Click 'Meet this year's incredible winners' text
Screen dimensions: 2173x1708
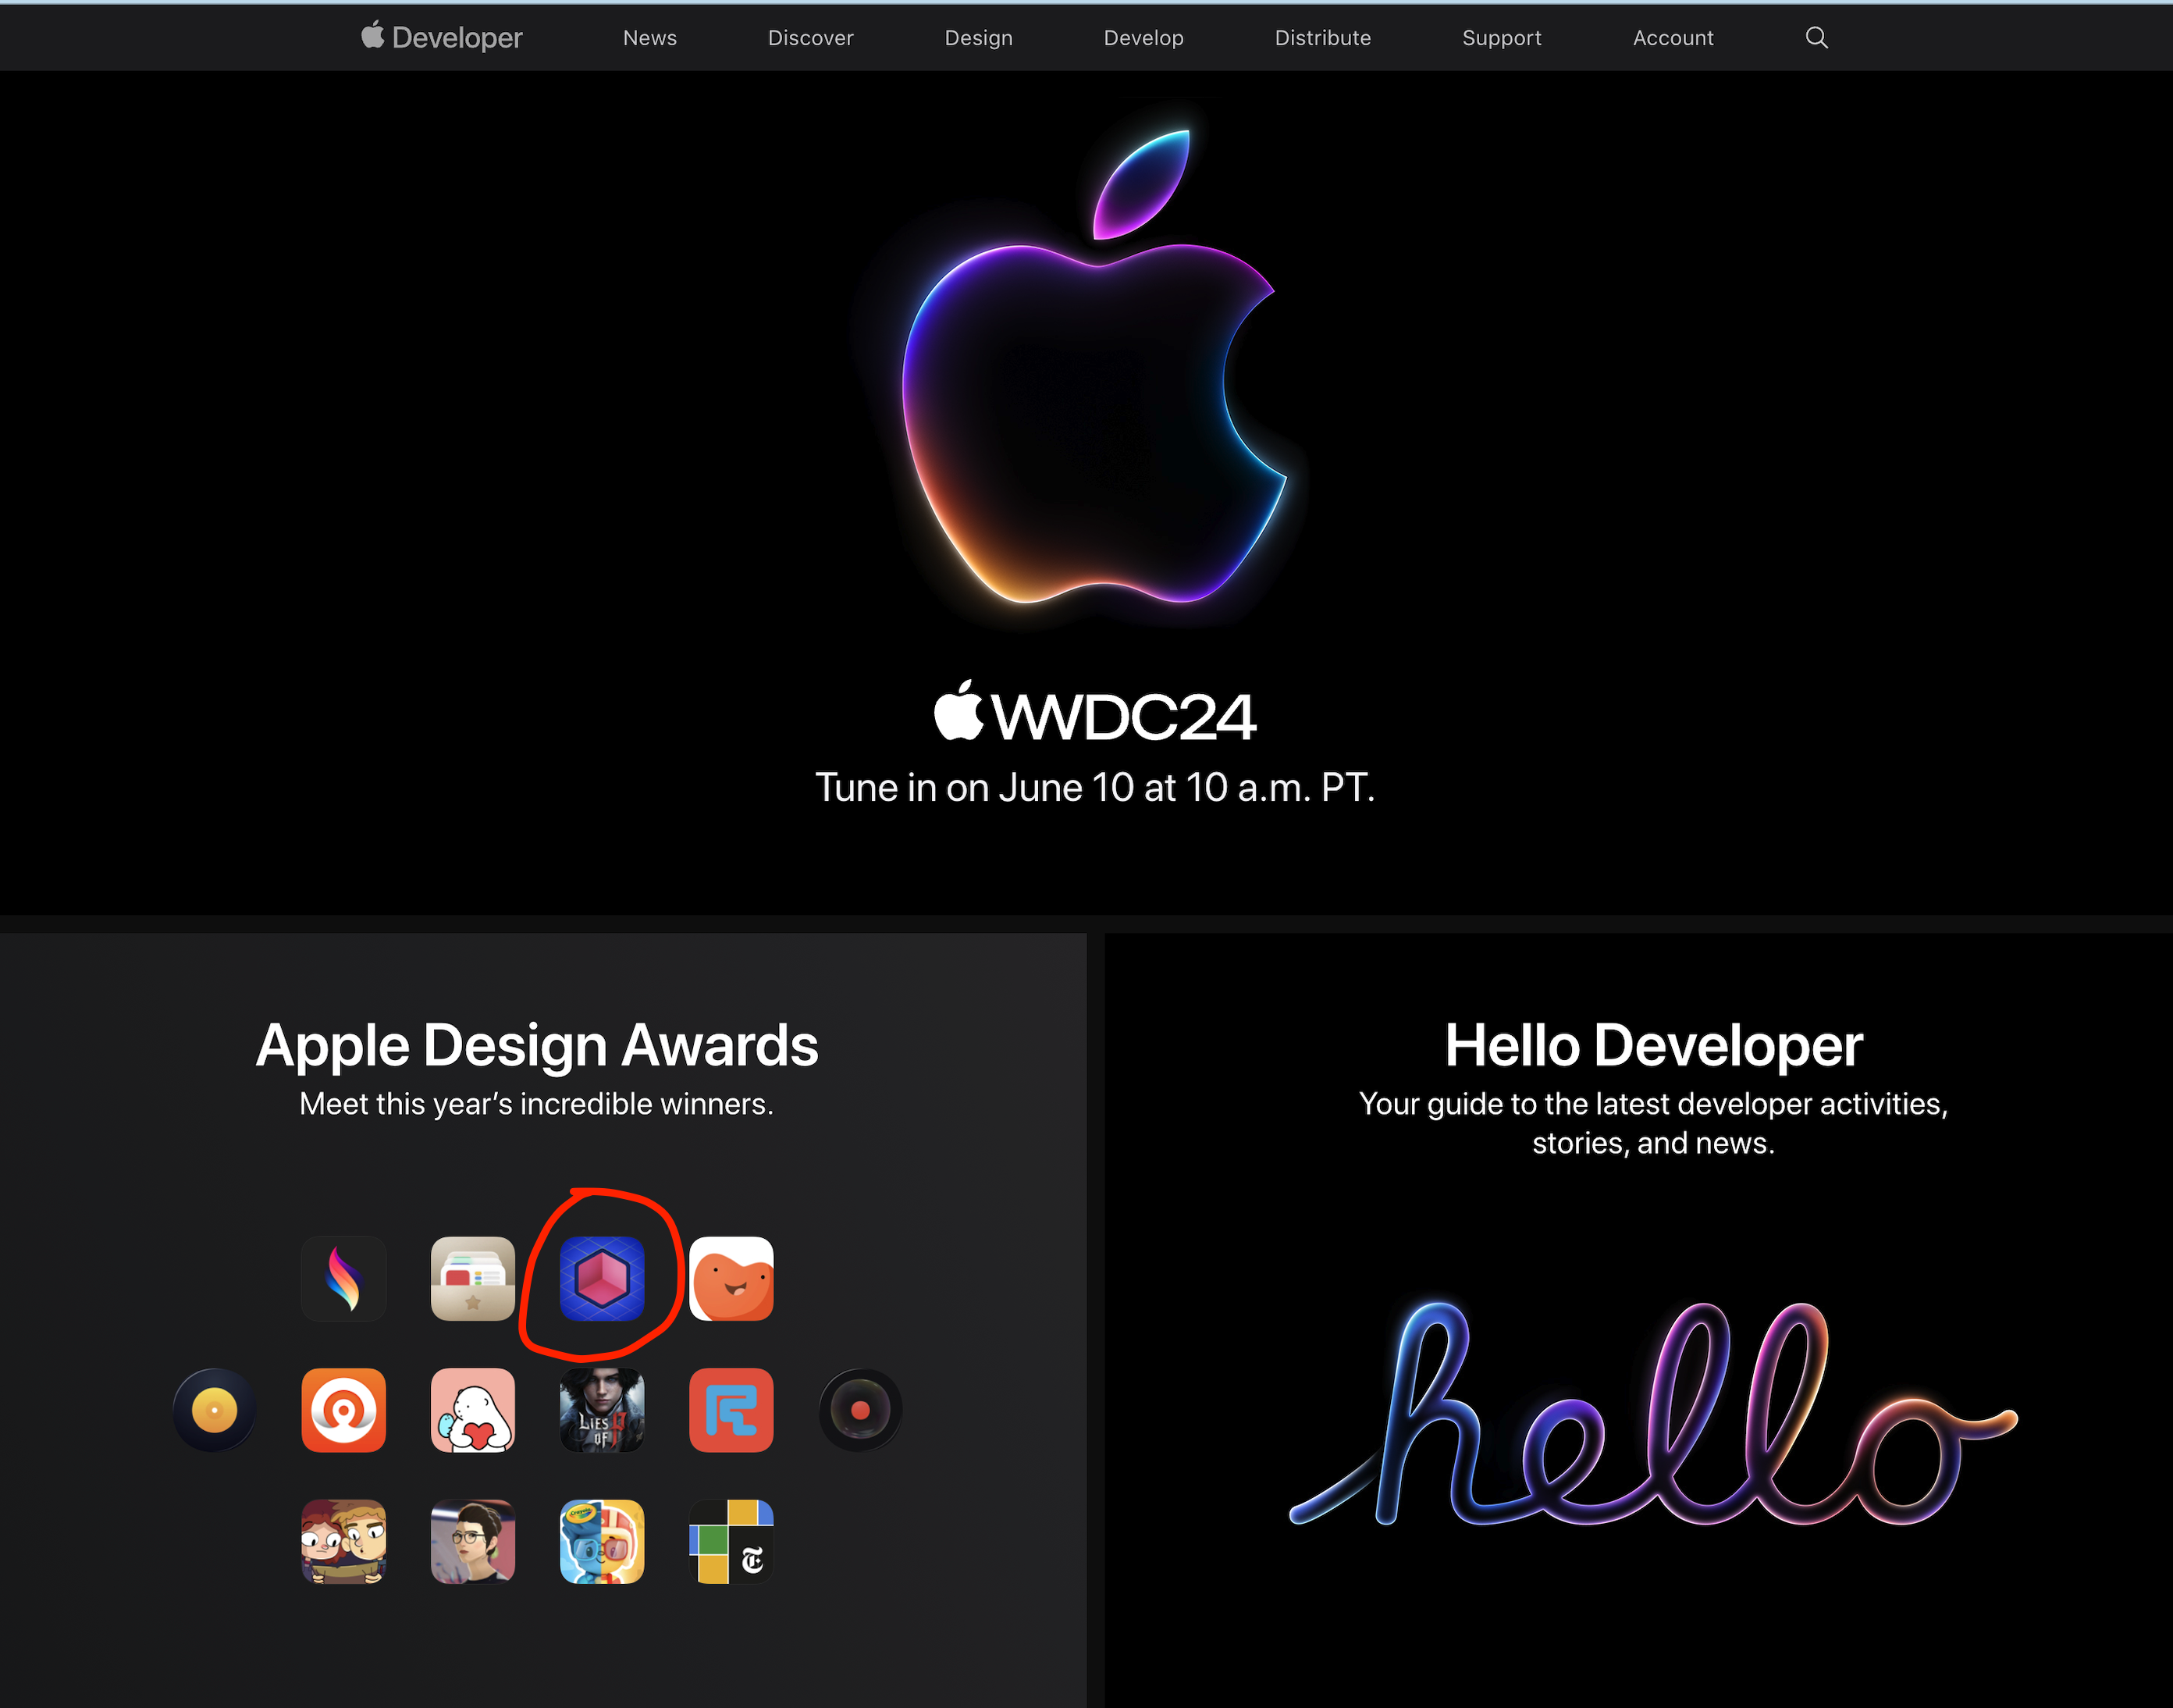point(537,1104)
